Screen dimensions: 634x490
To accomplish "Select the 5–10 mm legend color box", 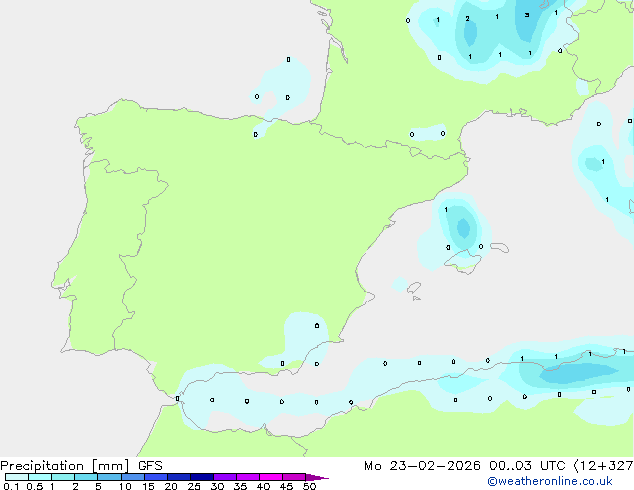I will (x=109, y=477).
